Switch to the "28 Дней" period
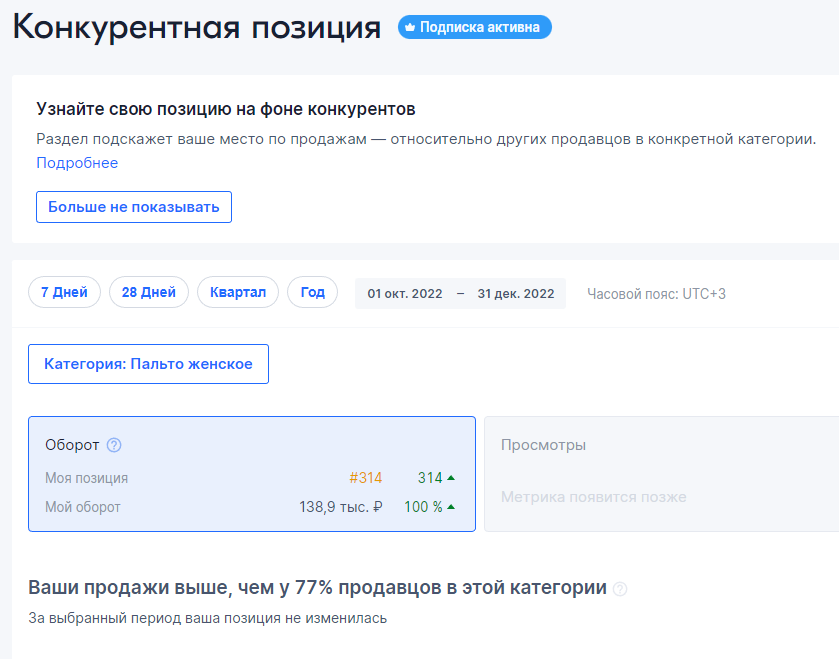The image size is (839, 659). pyautogui.click(x=148, y=292)
